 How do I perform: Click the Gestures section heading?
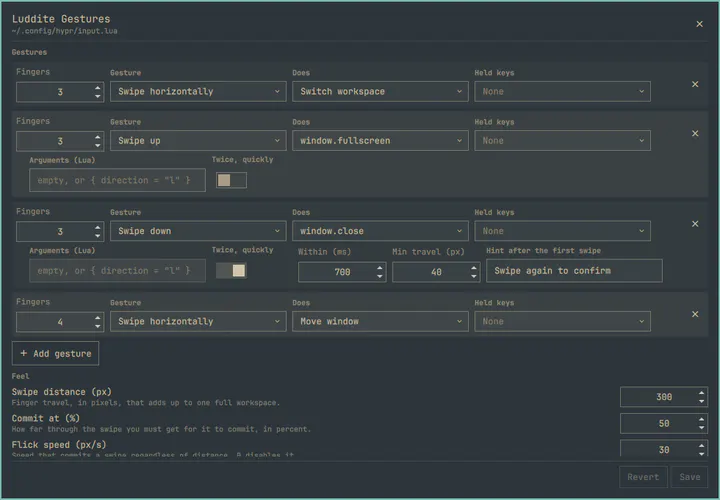pos(29,52)
